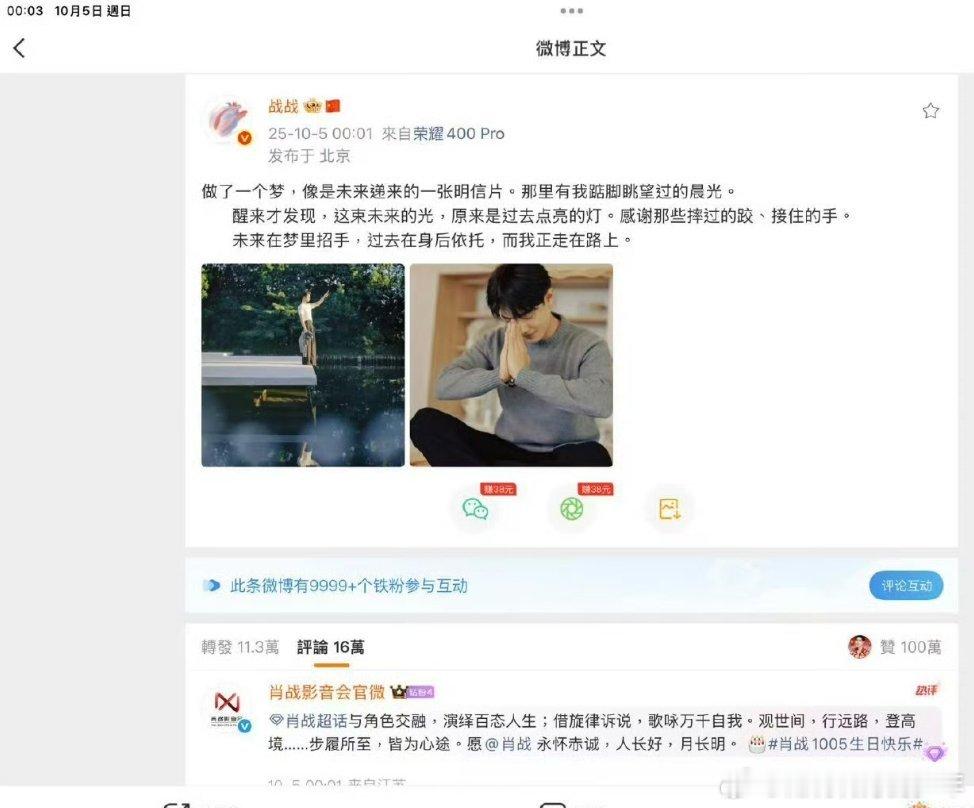Open the 荣耀 400 Pro device link
The width and height of the screenshot is (974, 808).
[x=459, y=134]
